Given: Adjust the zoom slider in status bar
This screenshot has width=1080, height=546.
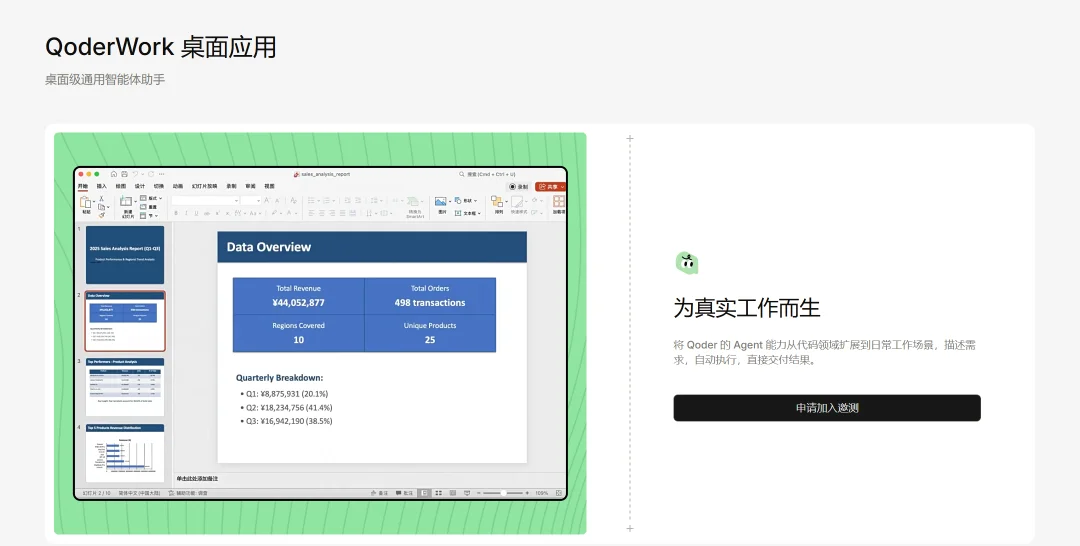Looking at the screenshot, I should (x=503, y=493).
